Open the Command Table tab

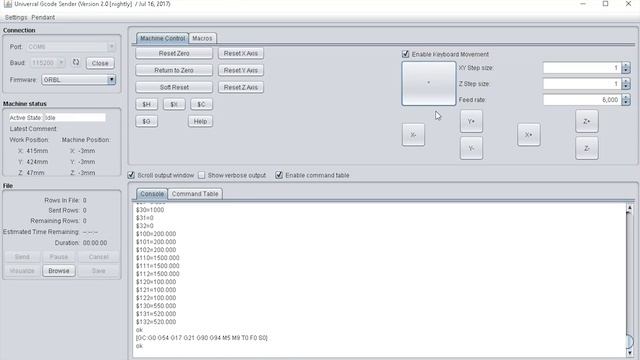(195, 194)
